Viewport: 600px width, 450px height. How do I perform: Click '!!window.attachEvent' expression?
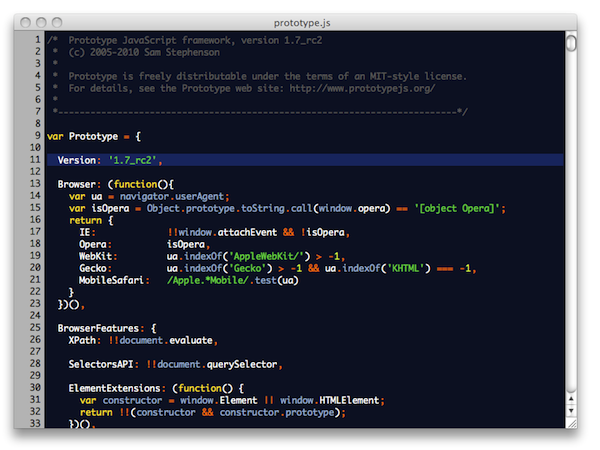[222, 232]
